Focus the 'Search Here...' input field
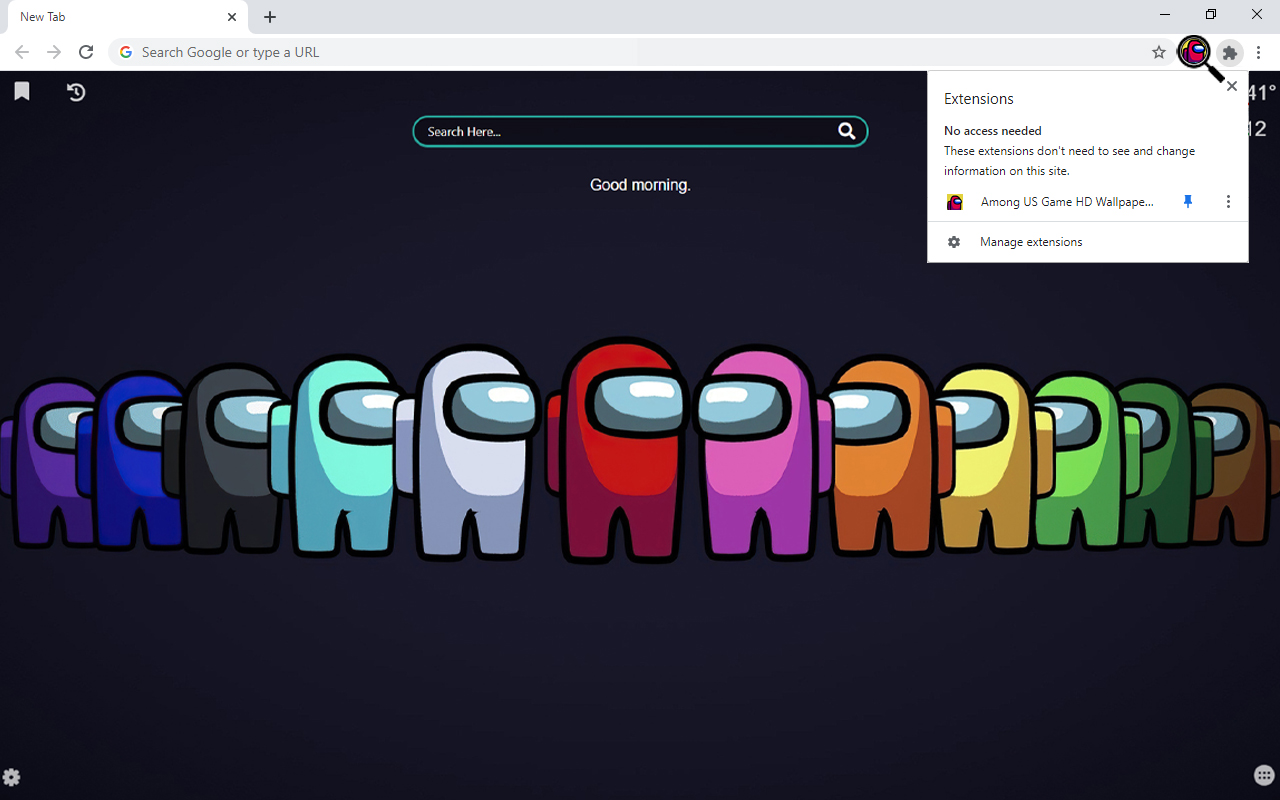The width and height of the screenshot is (1280, 800). coord(640,131)
